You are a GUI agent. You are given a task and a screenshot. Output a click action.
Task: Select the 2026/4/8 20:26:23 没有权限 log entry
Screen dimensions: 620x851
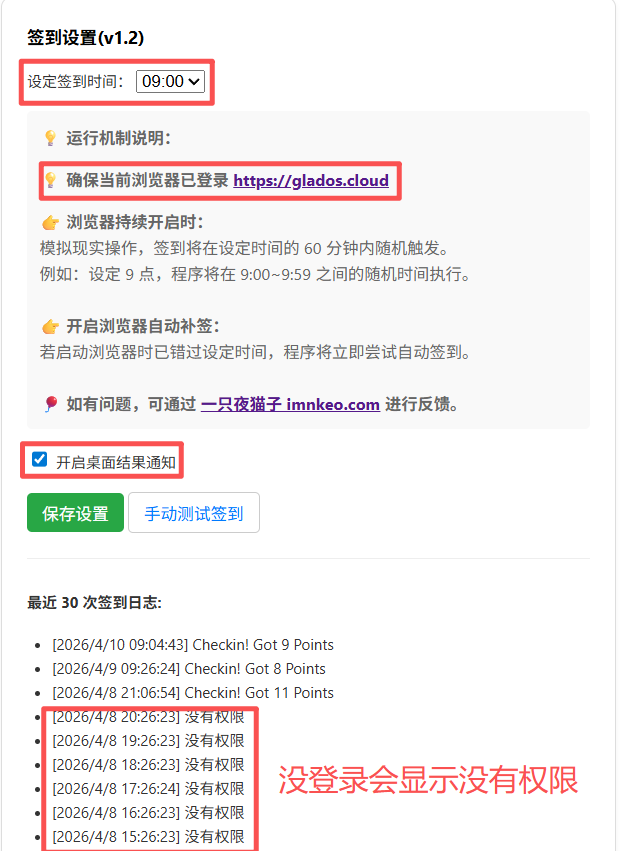(148, 717)
